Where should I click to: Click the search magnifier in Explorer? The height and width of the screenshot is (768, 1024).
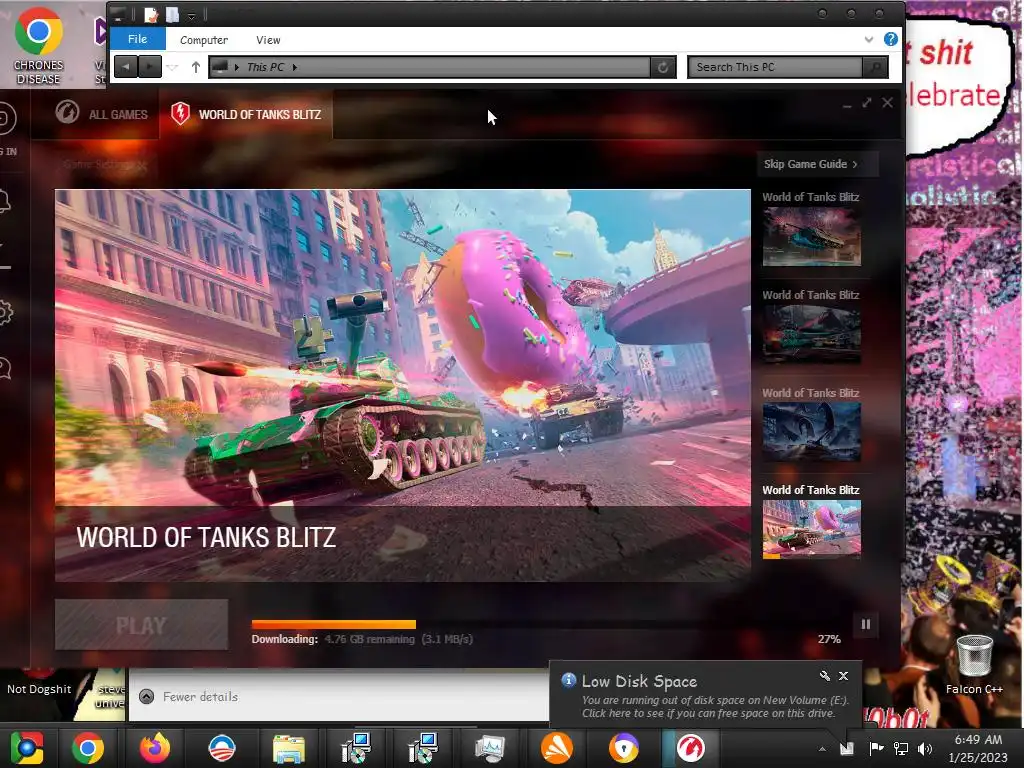875,67
